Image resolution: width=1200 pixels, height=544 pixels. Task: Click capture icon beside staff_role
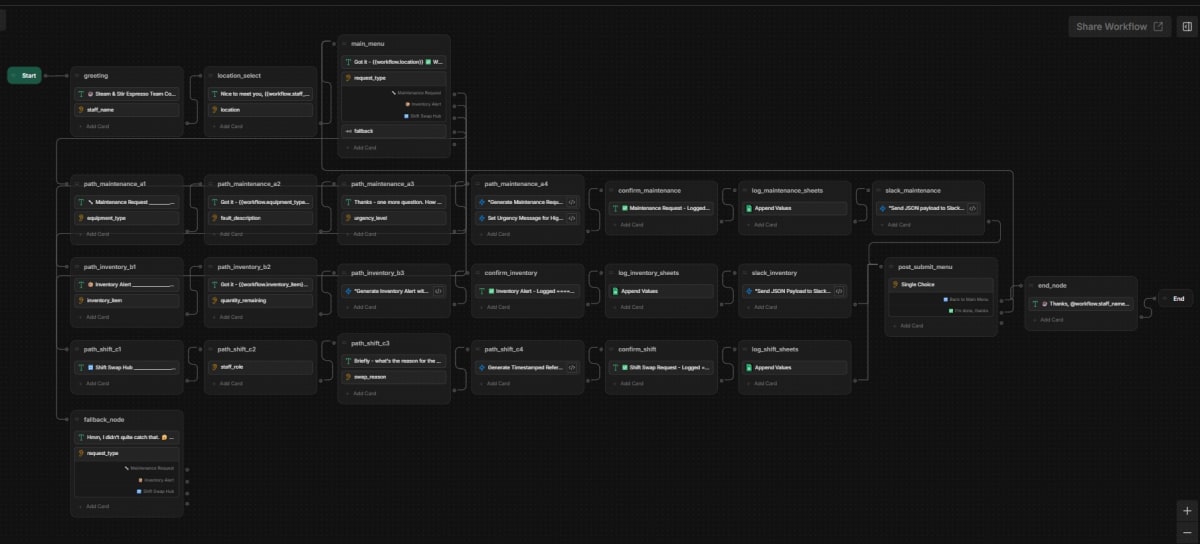coord(215,367)
